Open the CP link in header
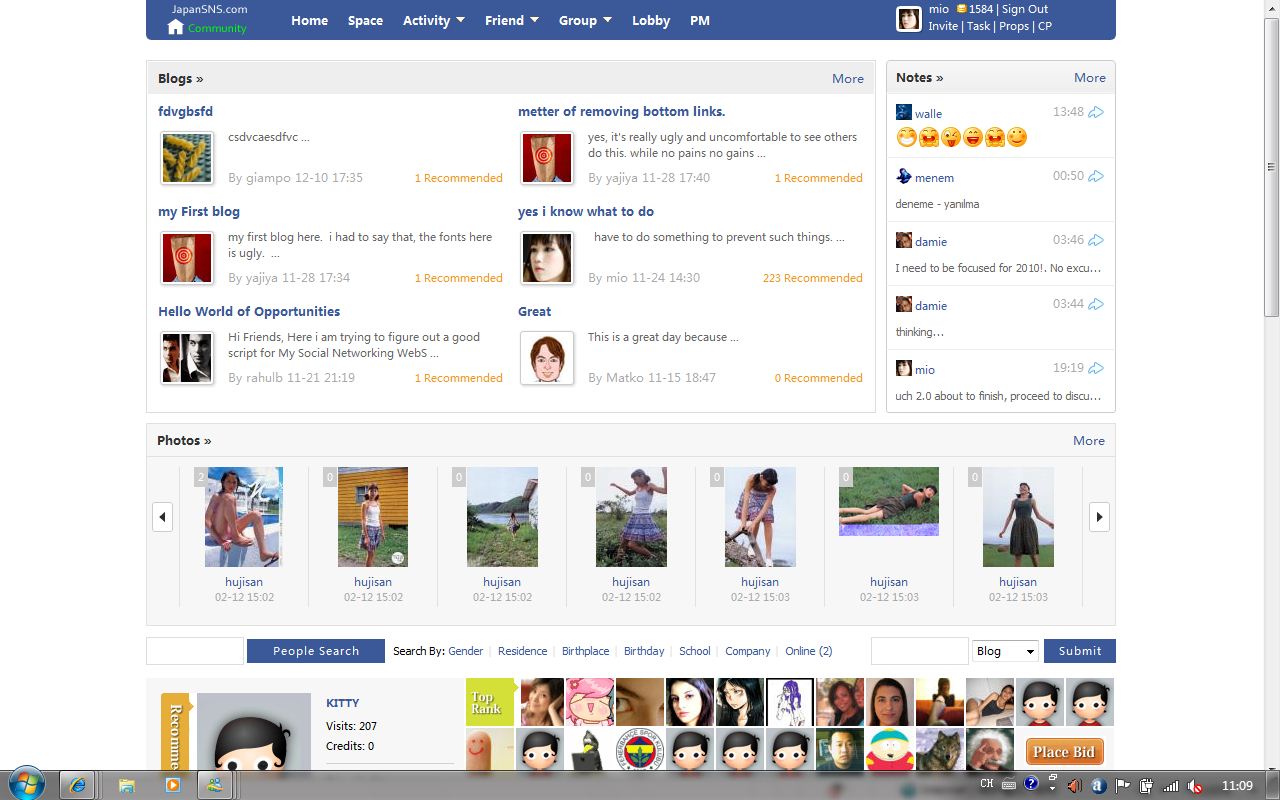The height and width of the screenshot is (800, 1280). pos(1045,26)
